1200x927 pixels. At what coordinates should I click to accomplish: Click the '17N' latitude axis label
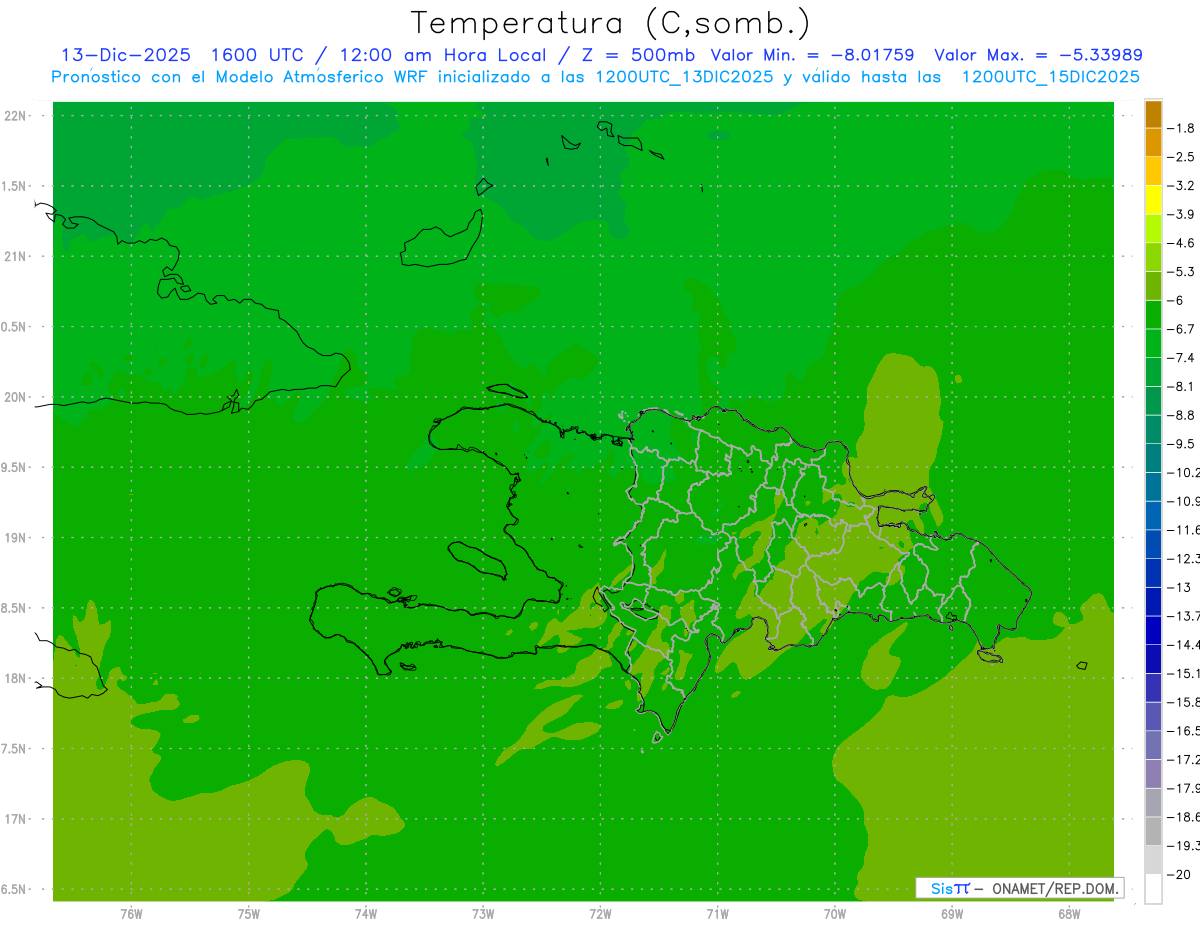coord(14,819)
